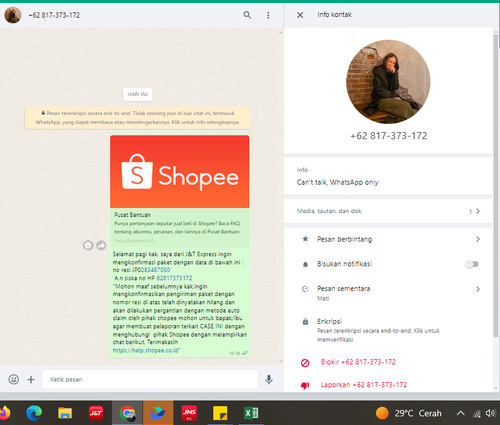
Task: Click the resi number 283487050 link
Action: click(x=155, y=270)
